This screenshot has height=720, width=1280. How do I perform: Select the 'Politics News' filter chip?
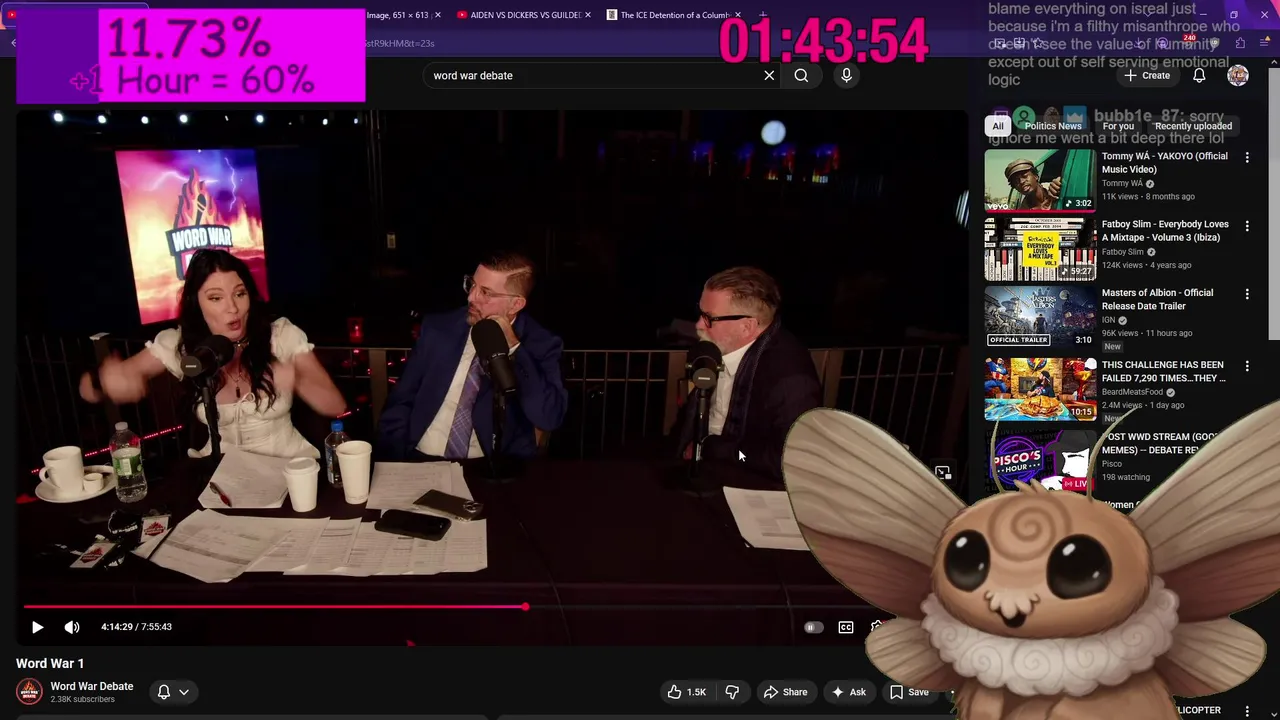click(1052, 126)
